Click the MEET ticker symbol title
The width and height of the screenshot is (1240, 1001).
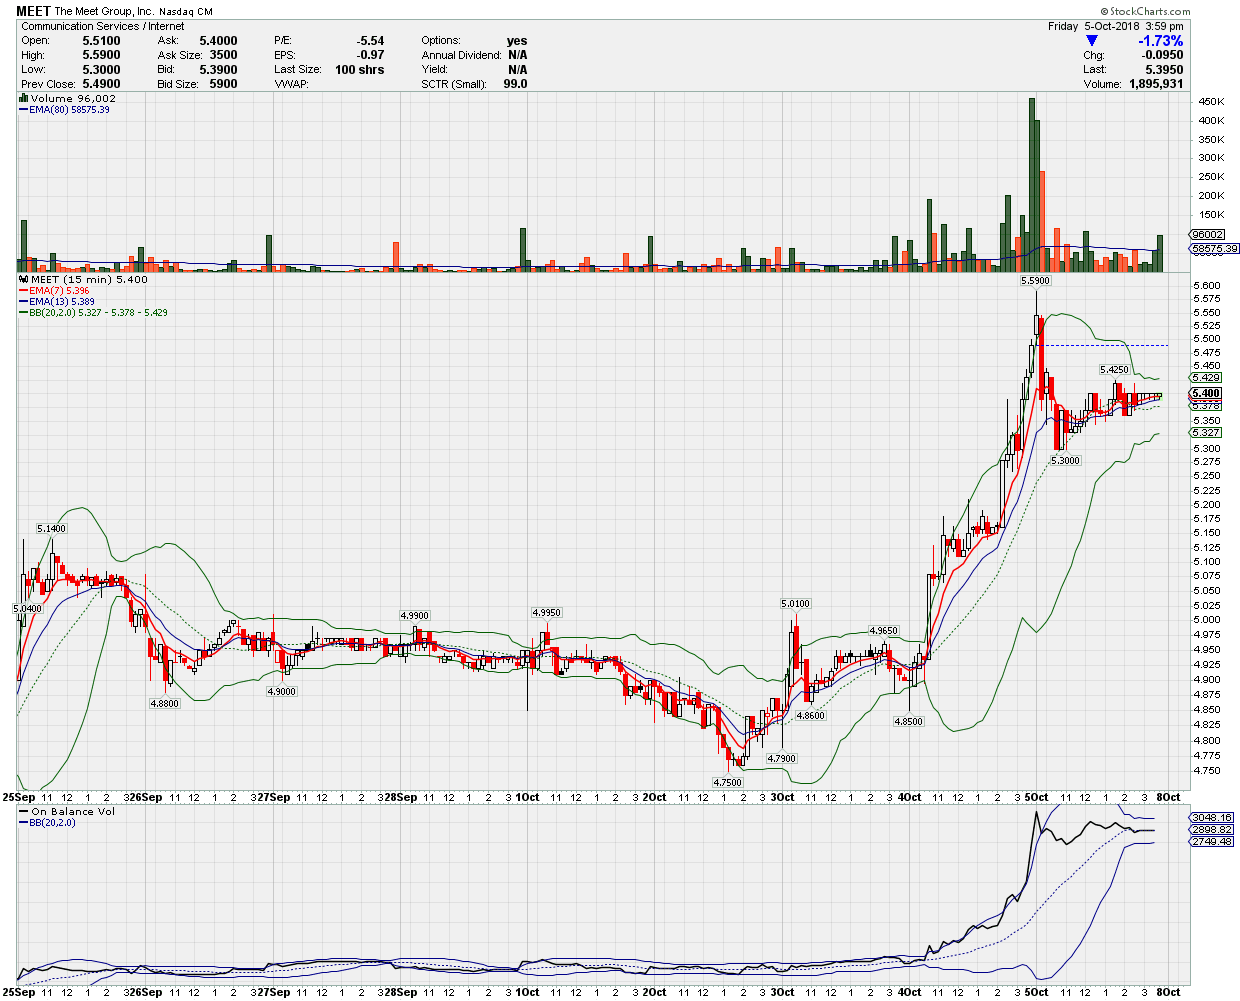click(x=33, y=12)
